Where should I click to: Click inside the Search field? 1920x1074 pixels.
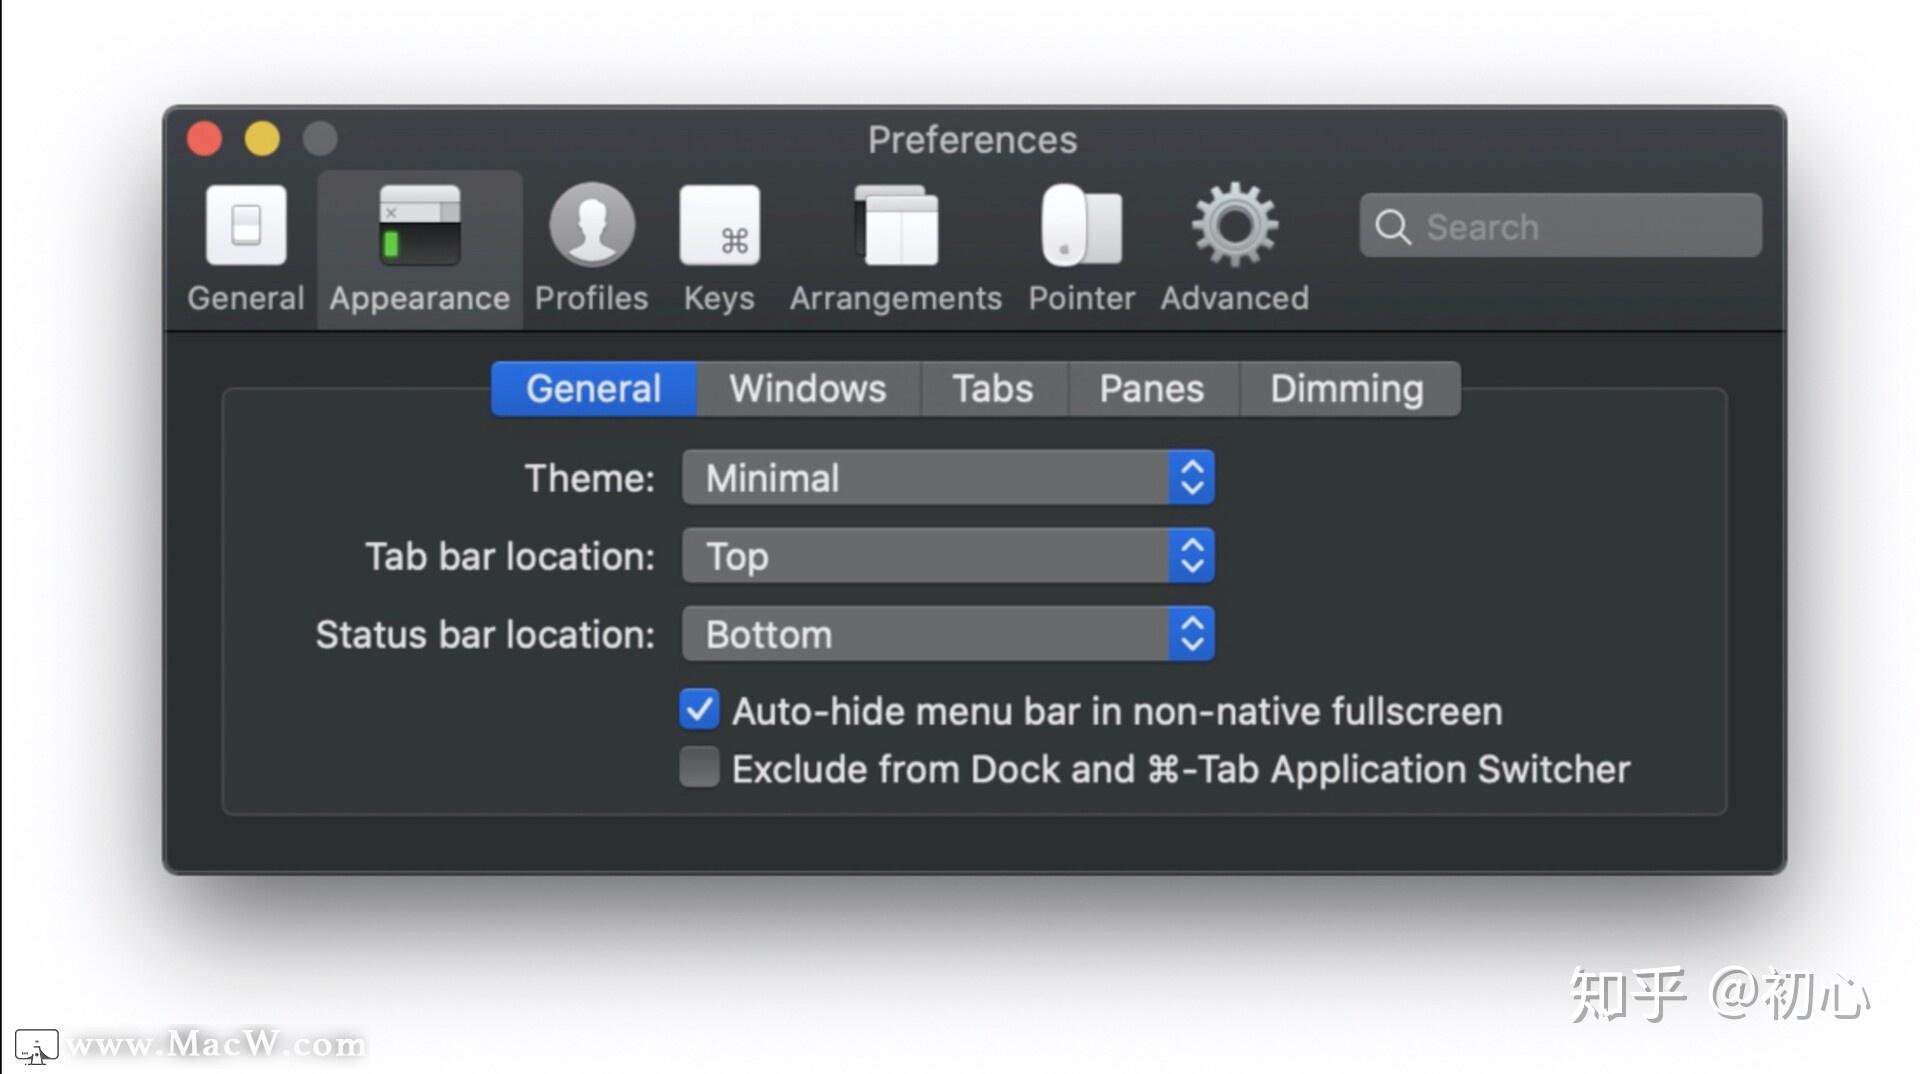coord(1560,227)
